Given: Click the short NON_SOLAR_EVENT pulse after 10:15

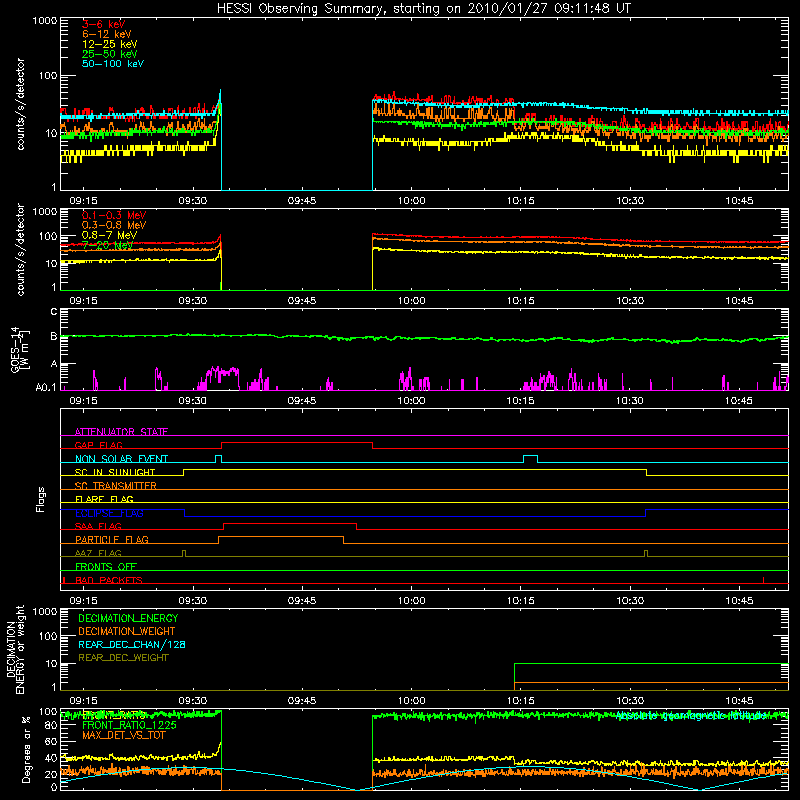Looking at the screenshot, I should (531, 458).
